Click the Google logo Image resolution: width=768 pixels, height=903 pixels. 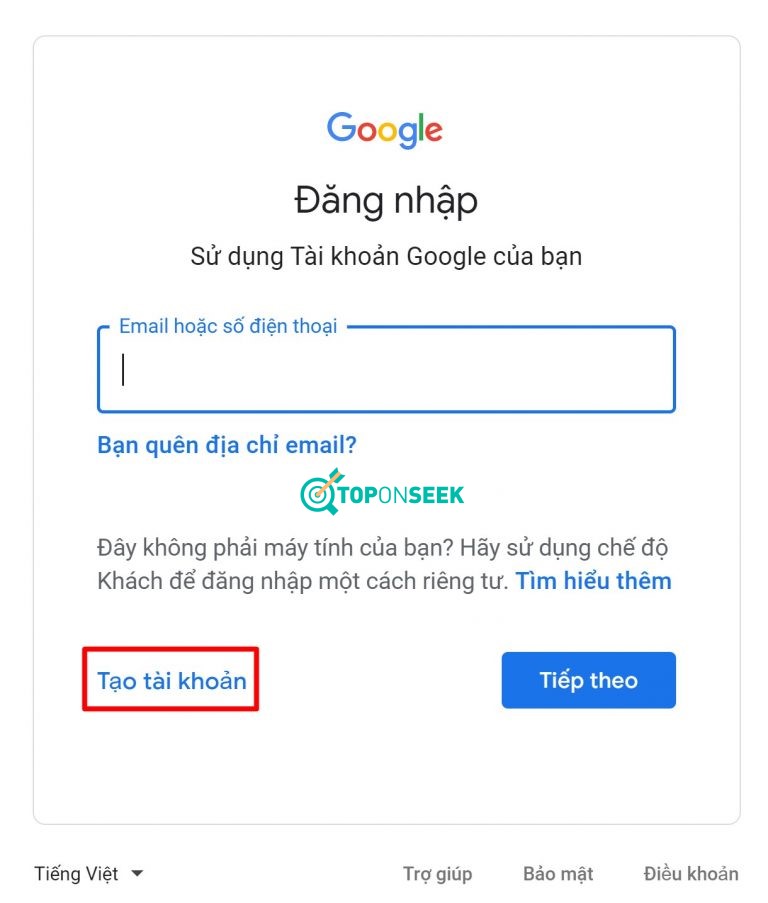click(385, 130)
